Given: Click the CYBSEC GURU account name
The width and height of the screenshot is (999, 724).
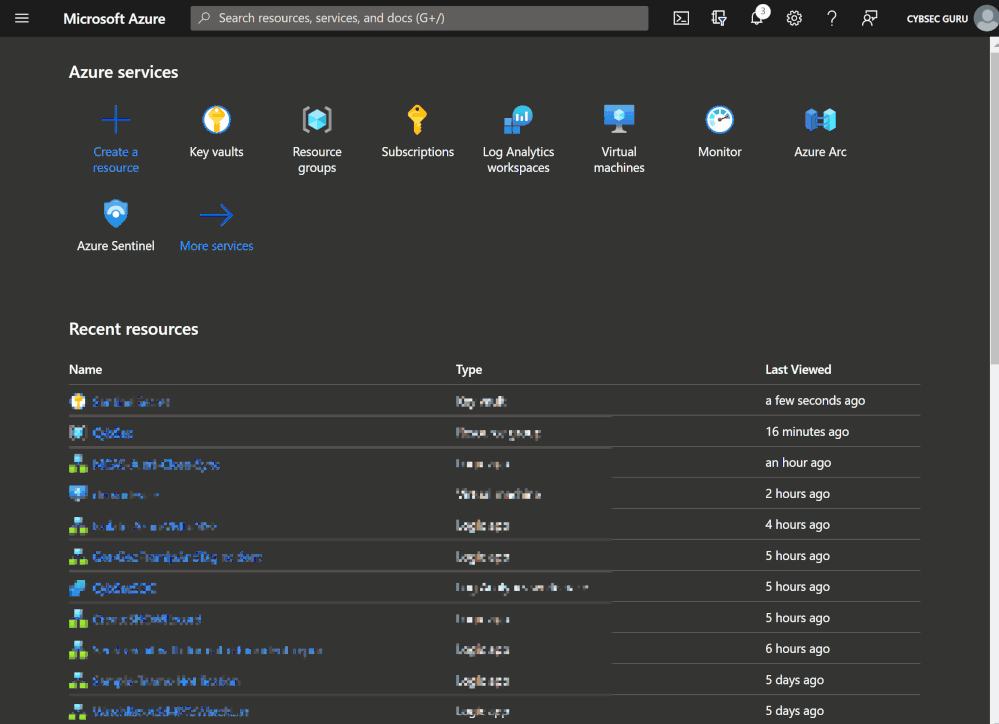Looking at the screenshot, I should coord(937,18).
